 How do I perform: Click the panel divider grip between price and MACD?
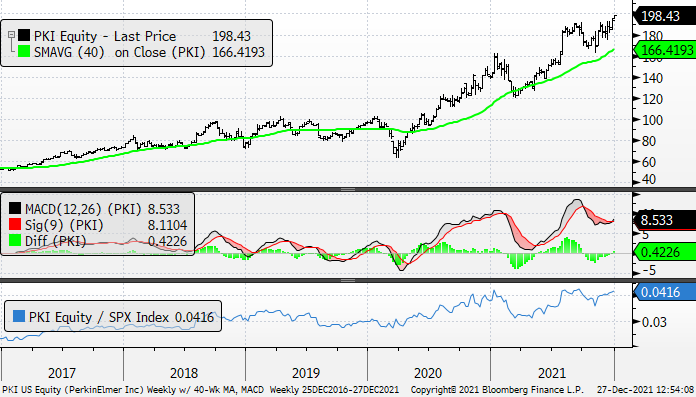point(348,190)
